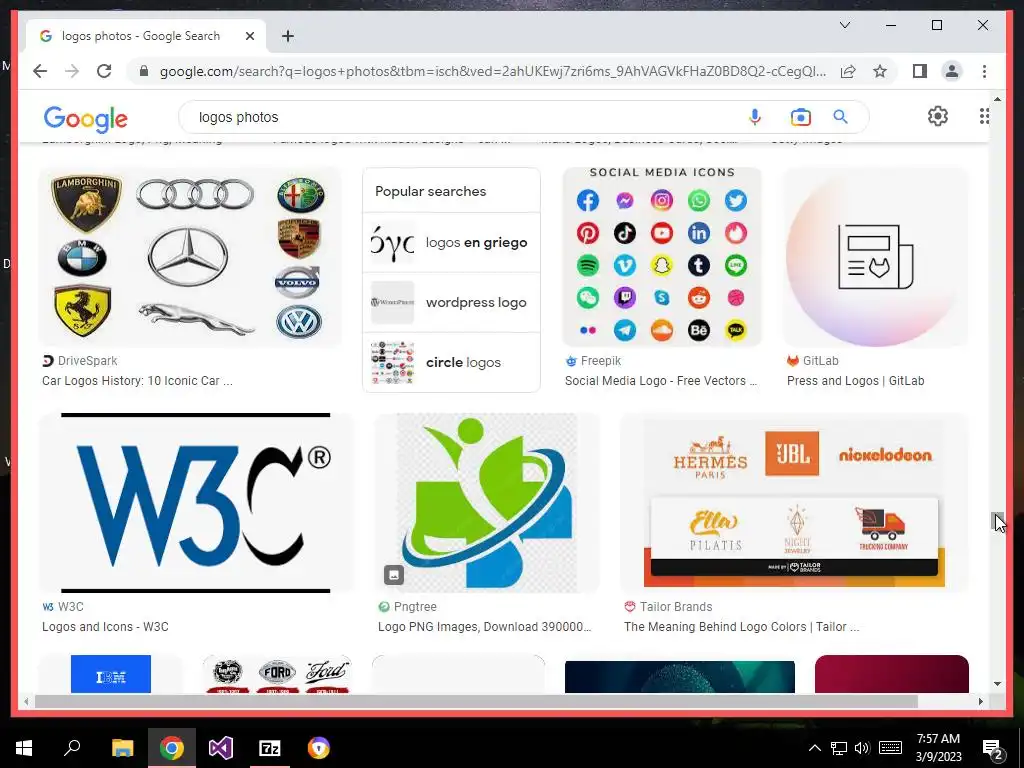Click the horizontal scrollbar left arrow
The height and width of the screenshot is (768, 1024).
[26, 701]
